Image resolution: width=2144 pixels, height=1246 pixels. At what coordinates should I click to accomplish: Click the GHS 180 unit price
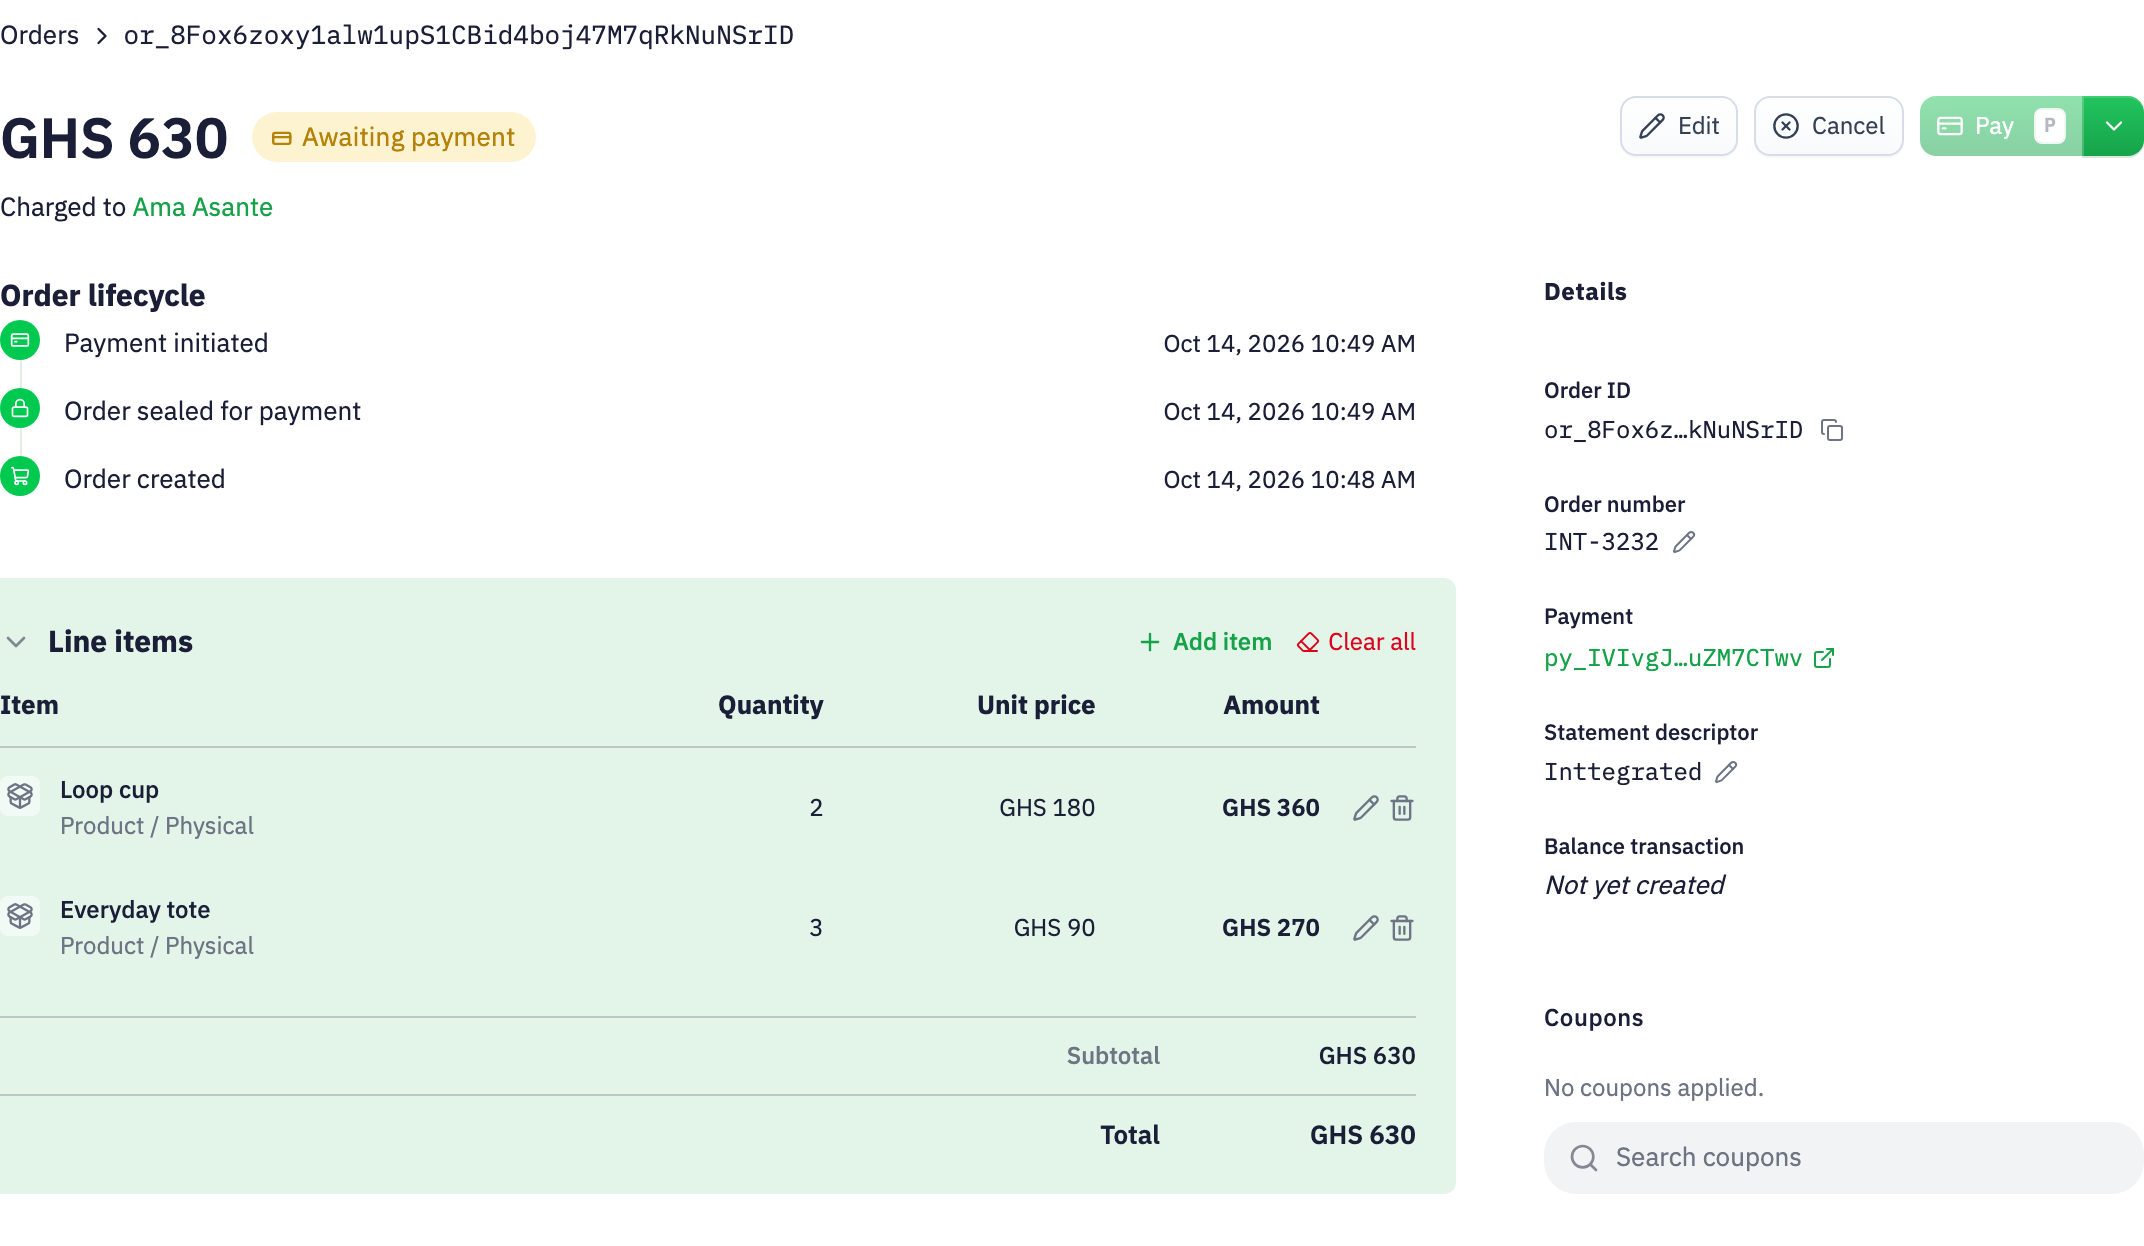click(x=1047, y=808)
